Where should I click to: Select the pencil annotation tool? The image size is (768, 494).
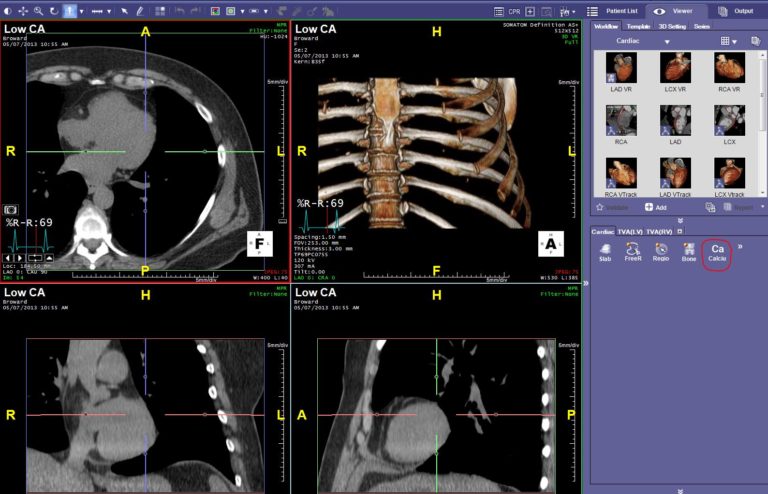point(140,11)
